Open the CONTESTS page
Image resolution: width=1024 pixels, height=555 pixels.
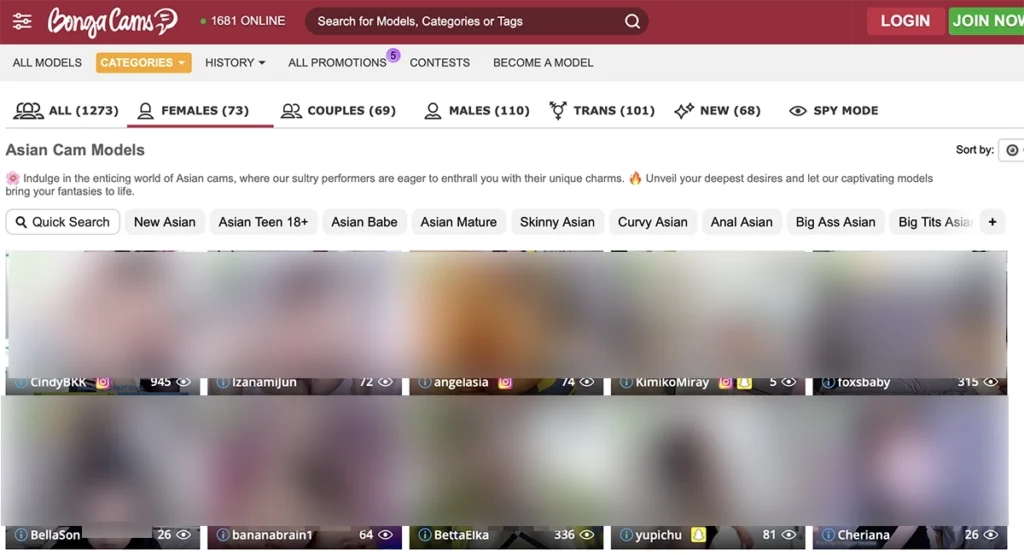point(440,63)
